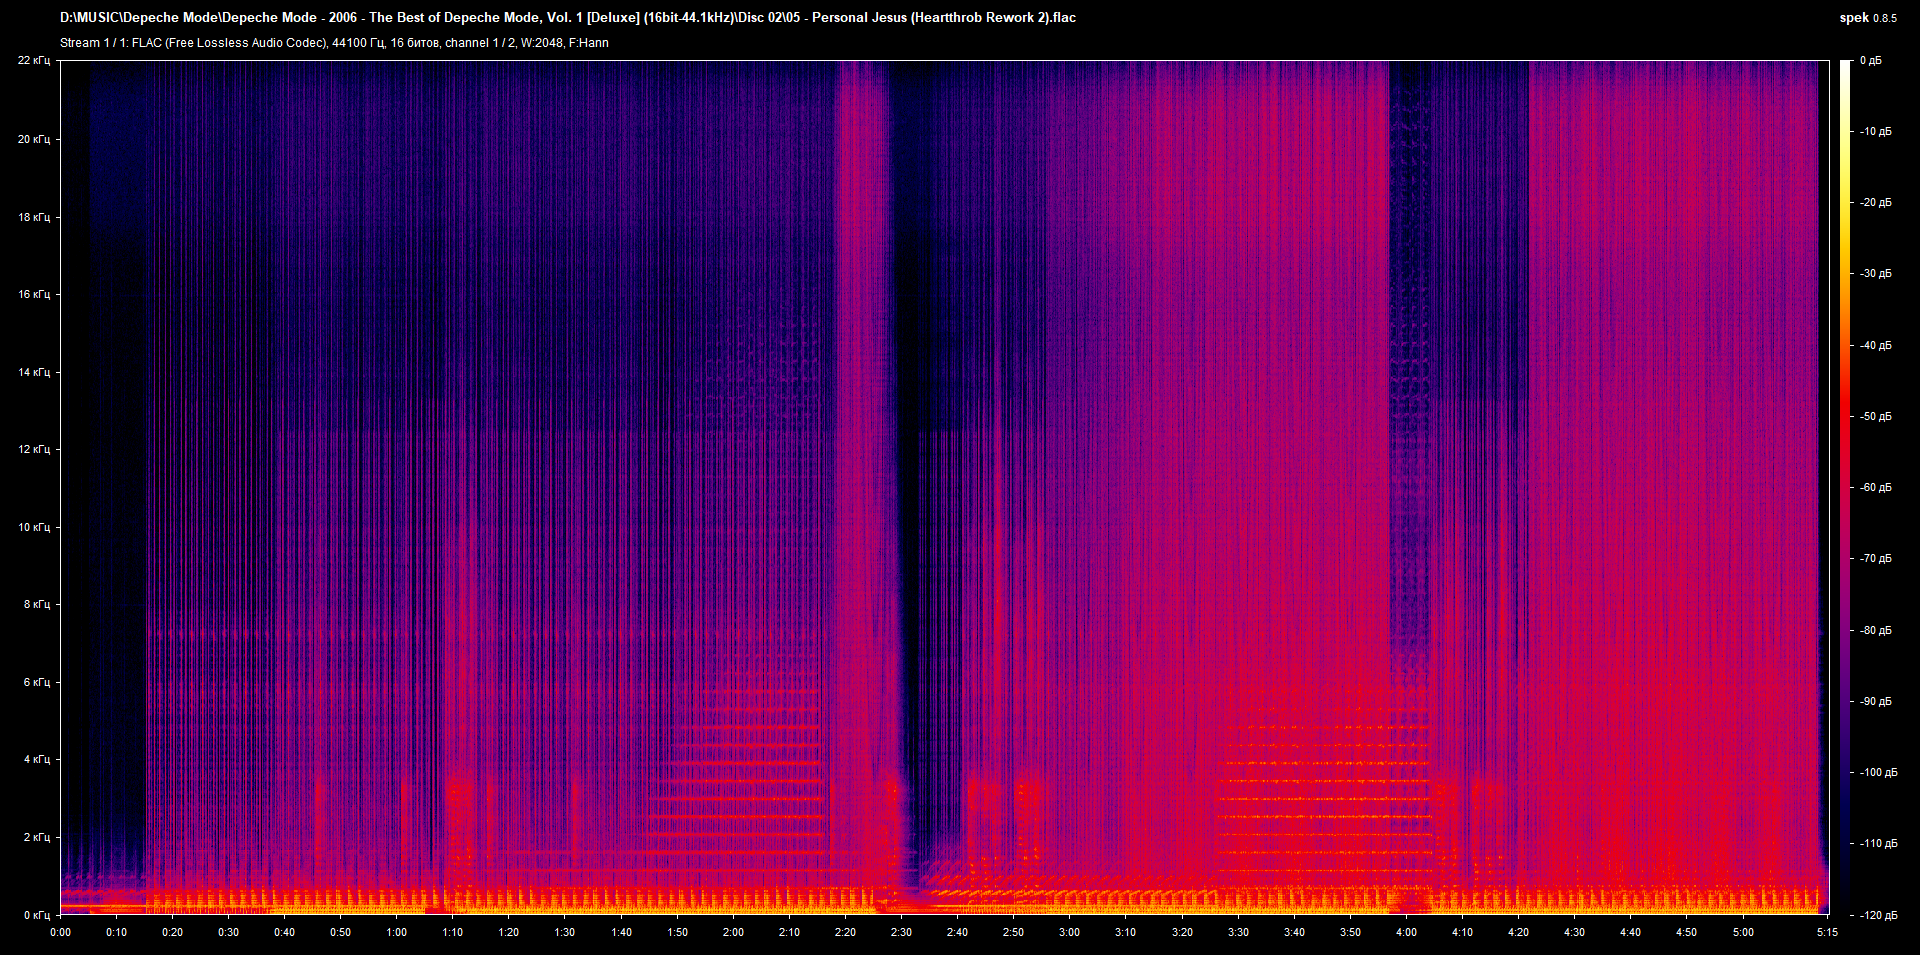Click the -90 дБ scale label
Image resolution: width=1920 pixels, height=955 pixels.
click(x=1875, y=702)
